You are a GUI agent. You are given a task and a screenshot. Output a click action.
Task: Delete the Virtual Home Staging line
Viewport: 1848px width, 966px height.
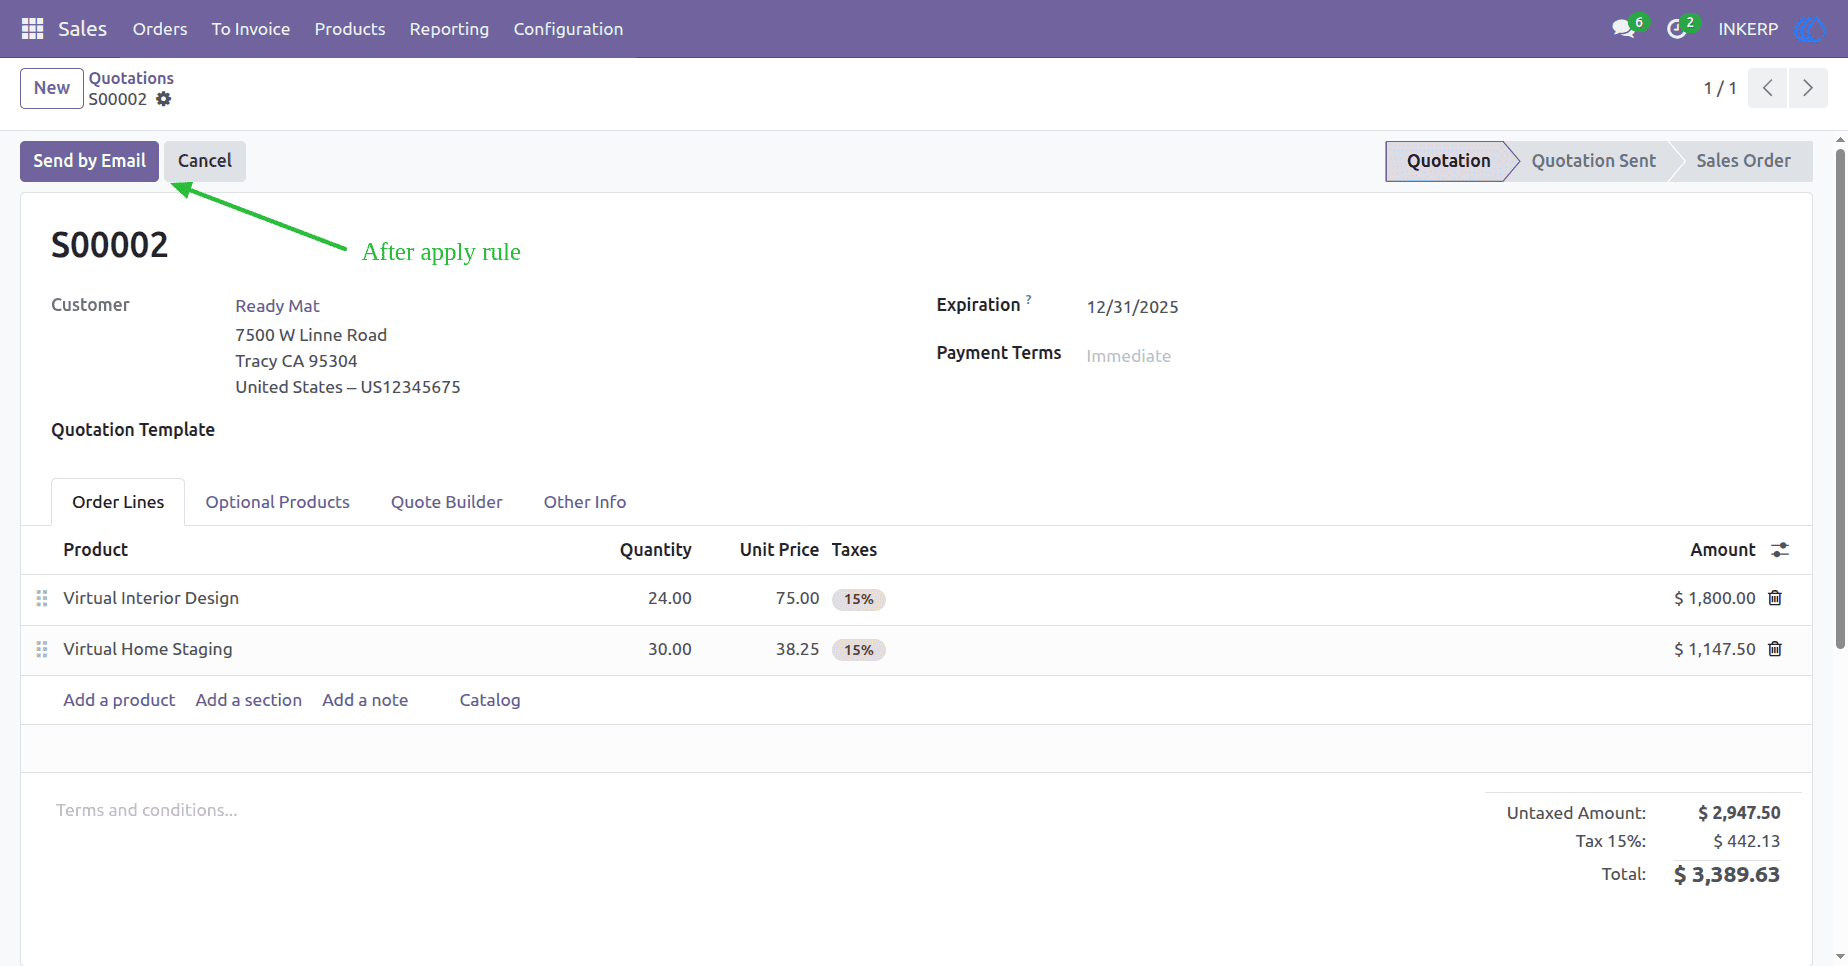coord(1775,649)
